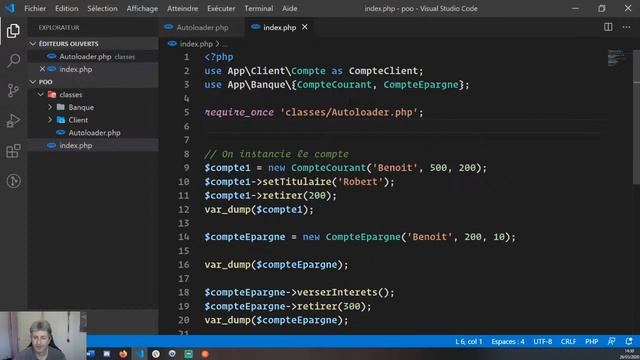640x360 pixels.
Task: Open the Atteindre menu
Action: (x=182, y=8)
